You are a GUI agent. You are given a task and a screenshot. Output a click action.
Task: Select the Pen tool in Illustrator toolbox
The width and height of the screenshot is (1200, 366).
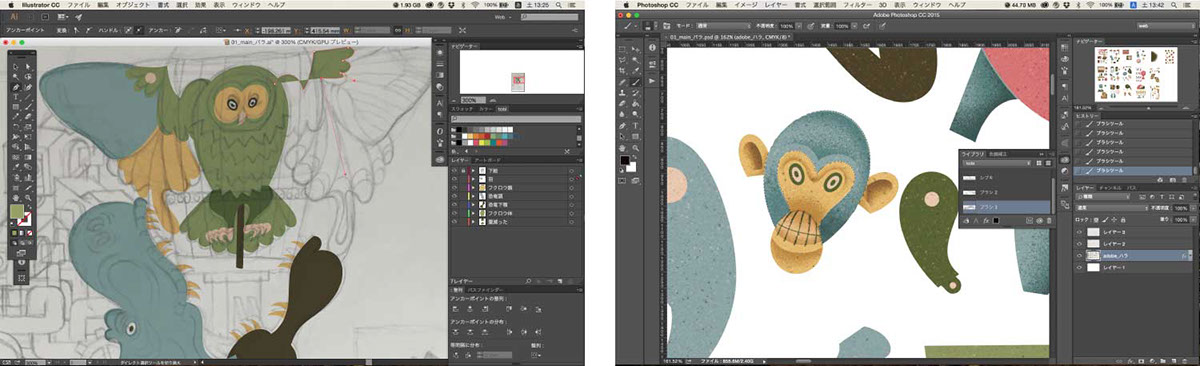point(15,87)
